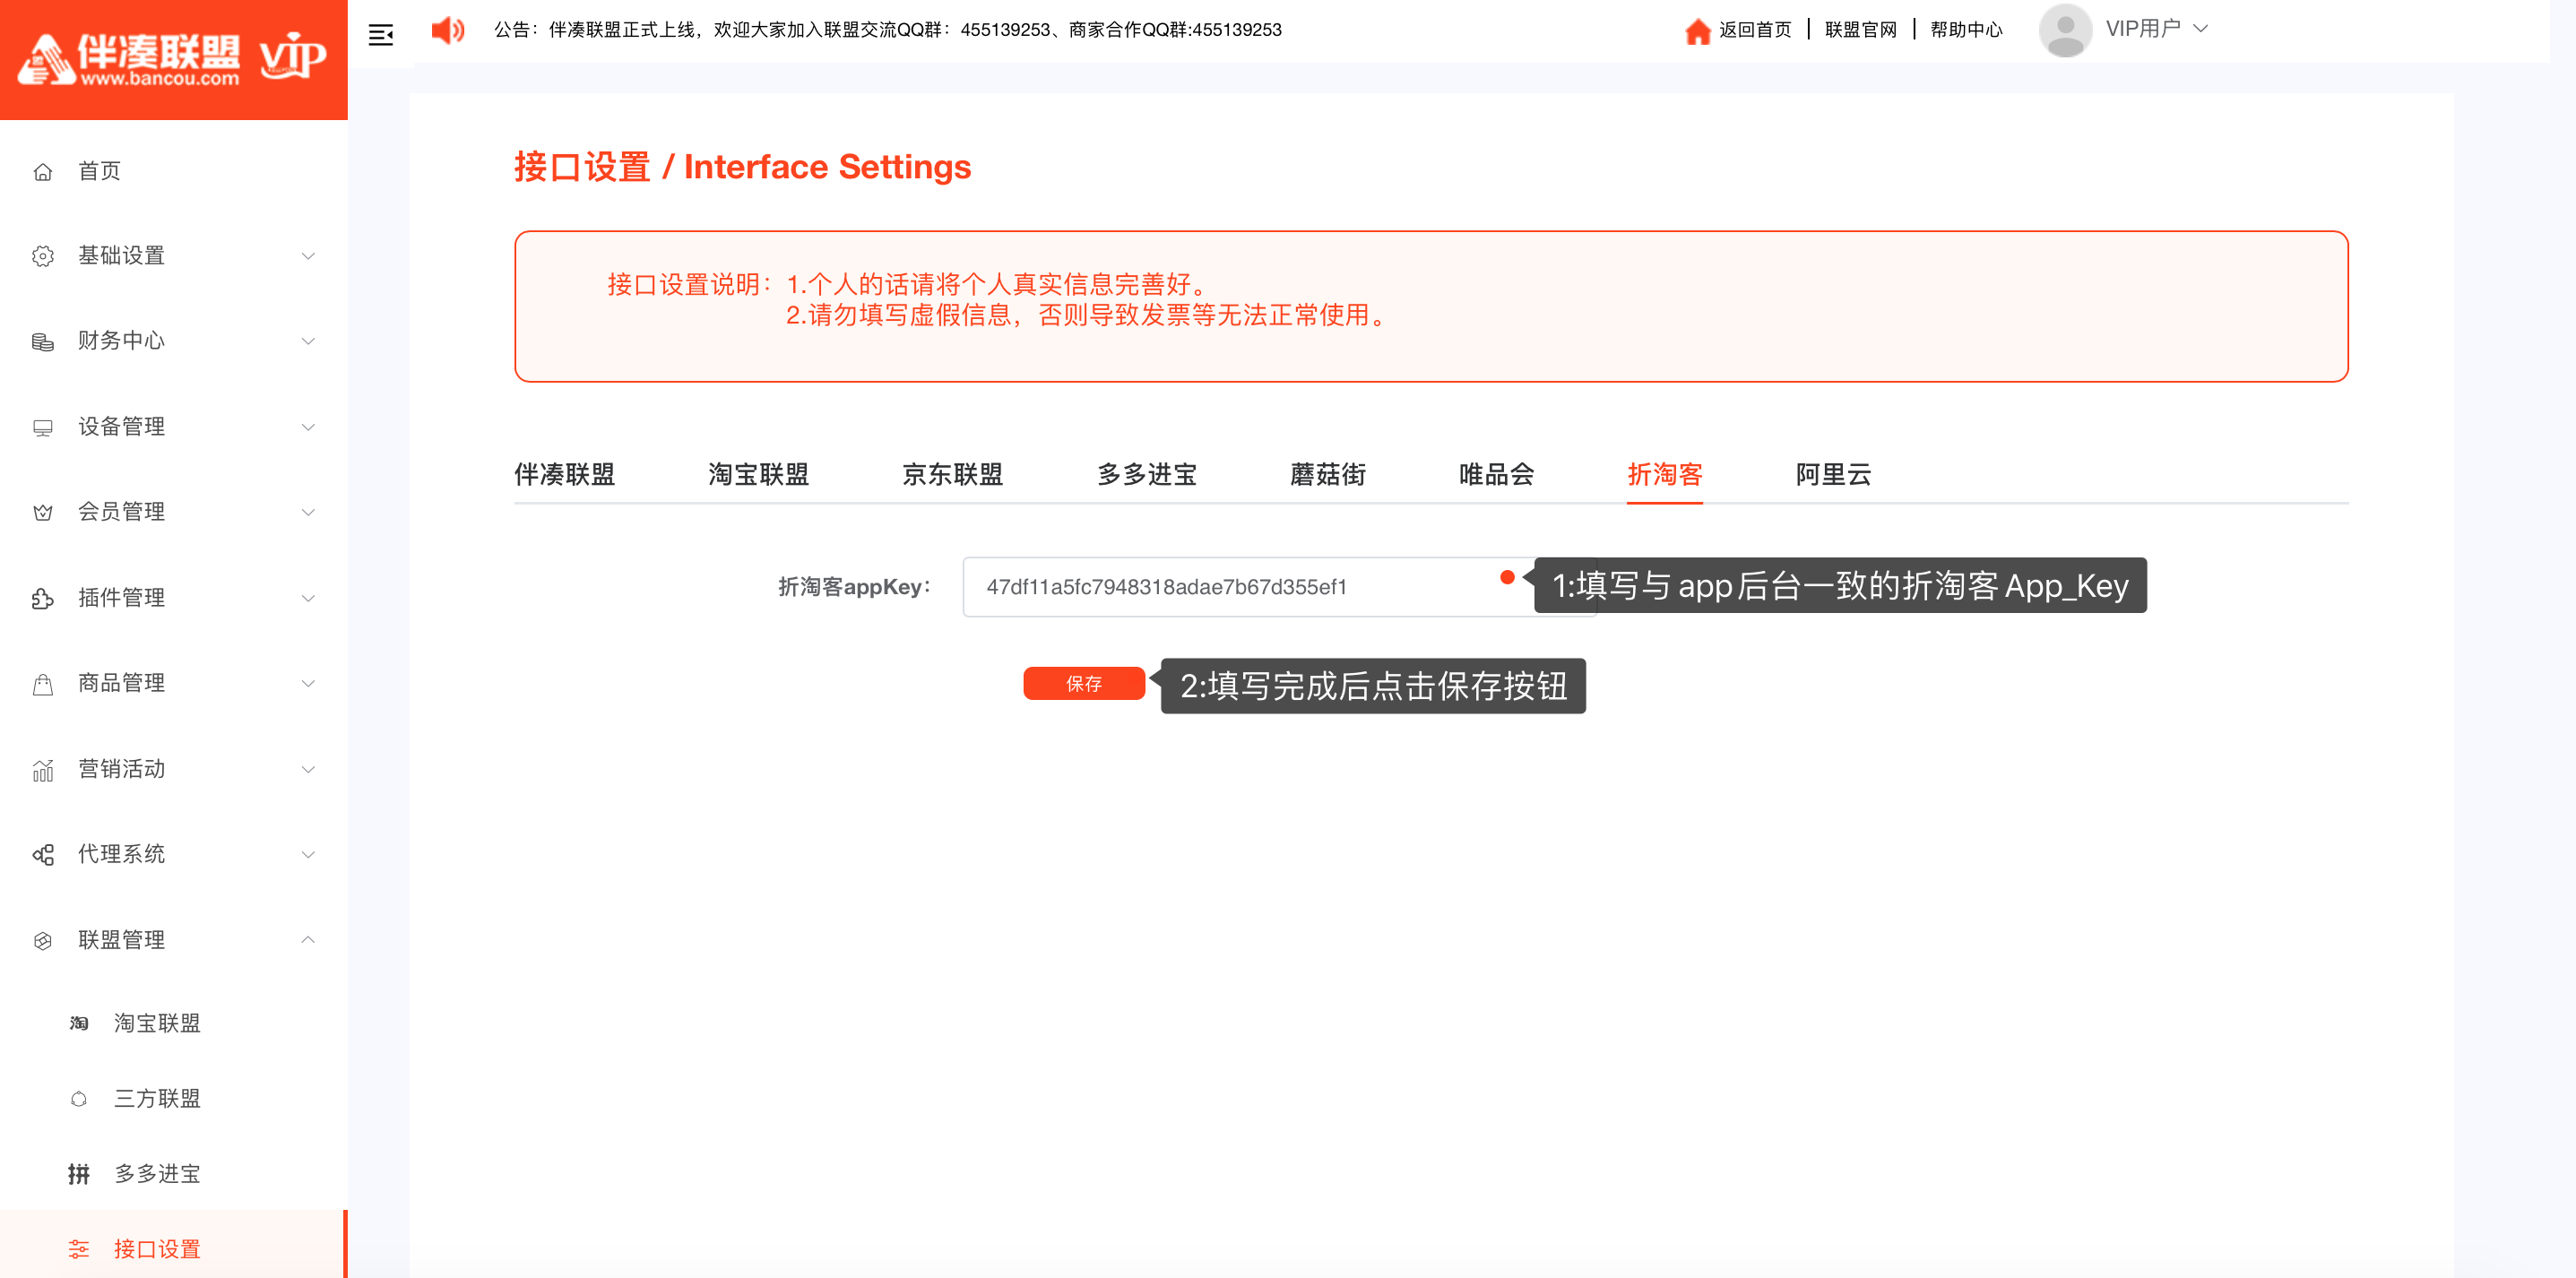Expand the 基础设置 chevron
The height and width of the screenshot is (1278, 2576).
308,256
